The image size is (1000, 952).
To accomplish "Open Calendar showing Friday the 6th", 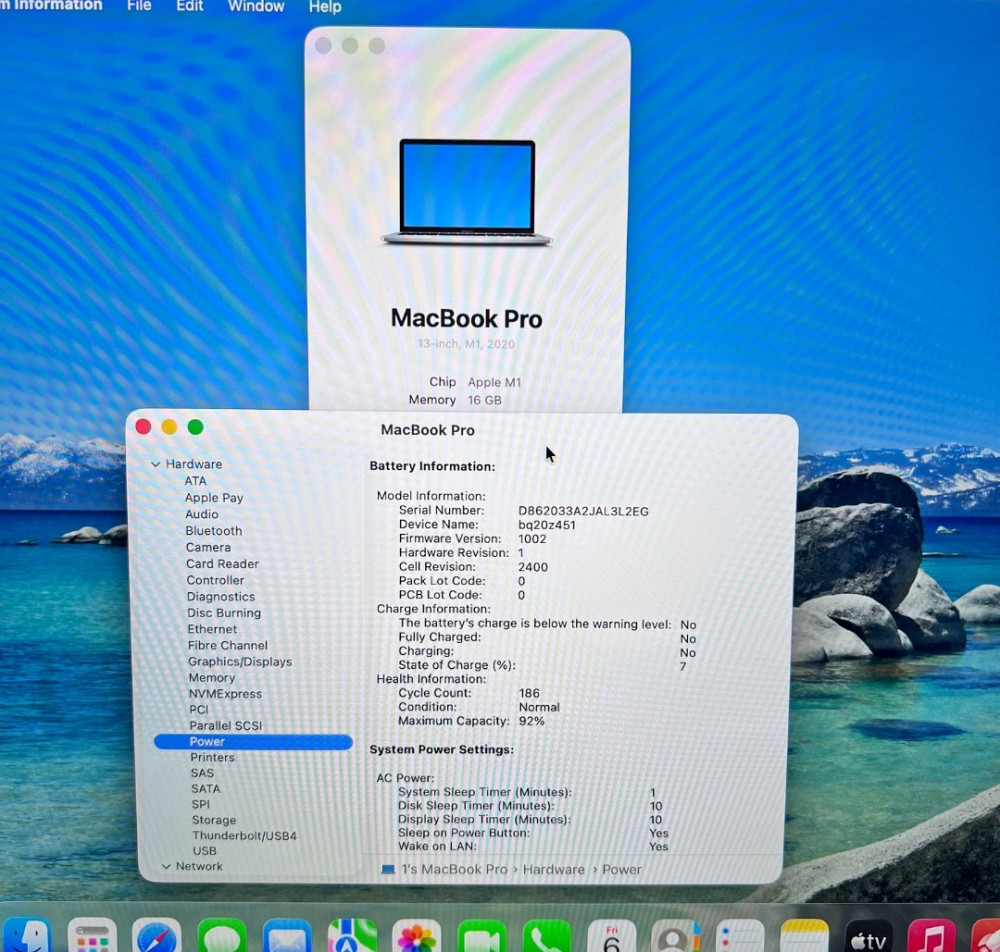I will 610,935.
